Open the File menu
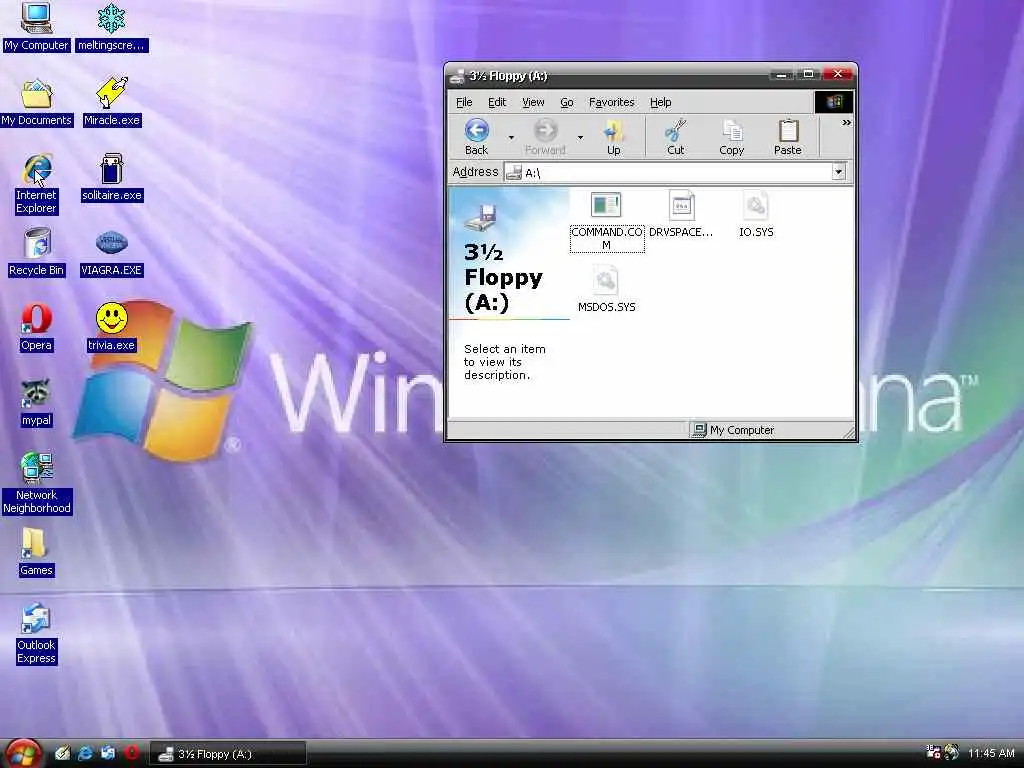The height and width of the screenshot is (768, 1024). [464, 103]
